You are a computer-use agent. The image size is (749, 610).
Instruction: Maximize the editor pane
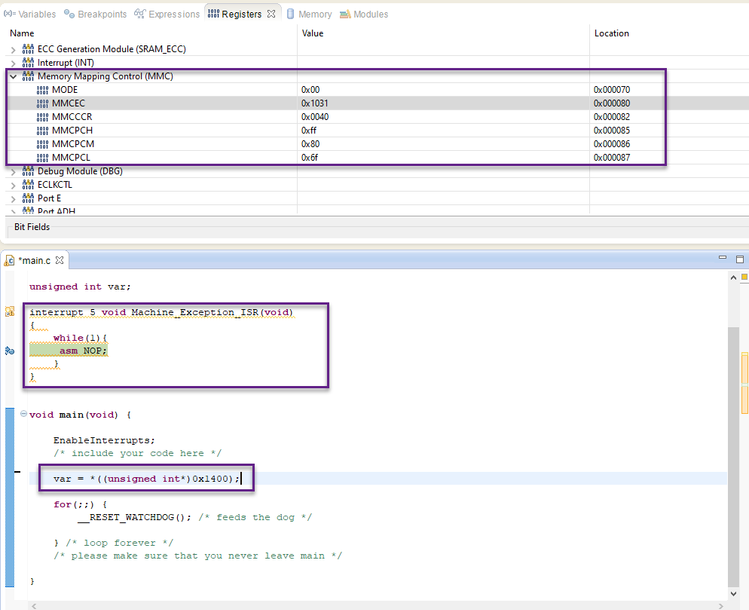tap(740, 259)
